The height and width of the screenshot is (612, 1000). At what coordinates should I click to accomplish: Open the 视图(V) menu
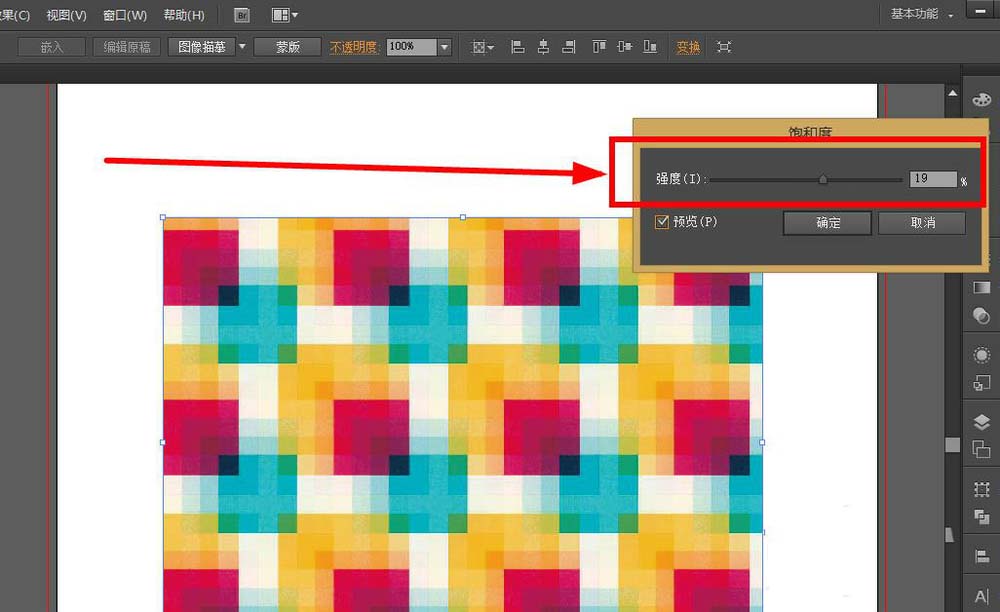(x=66, y=15)
